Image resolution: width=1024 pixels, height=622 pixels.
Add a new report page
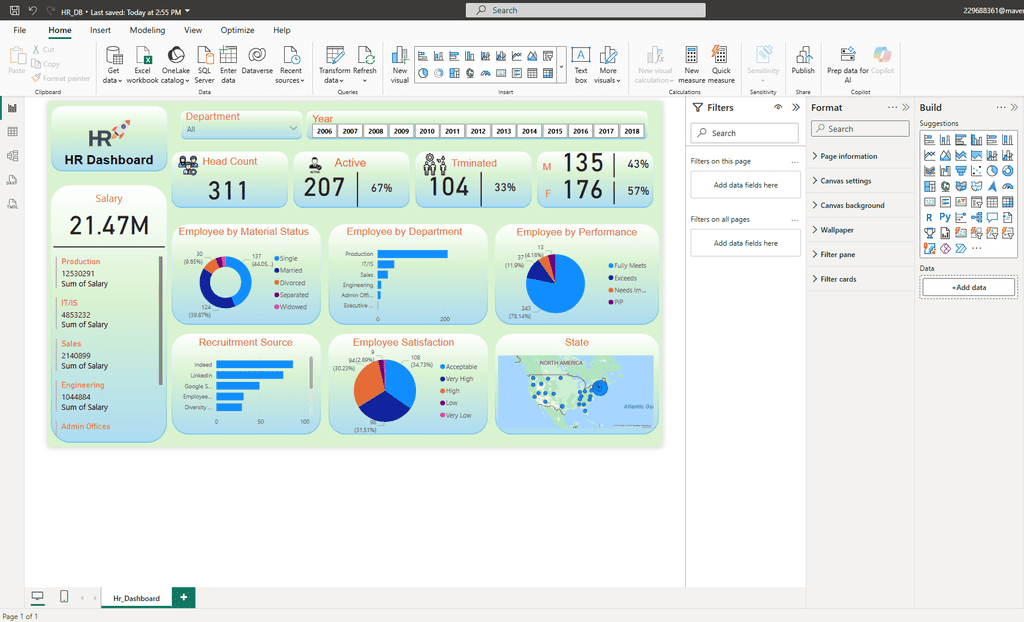point(183,597)
